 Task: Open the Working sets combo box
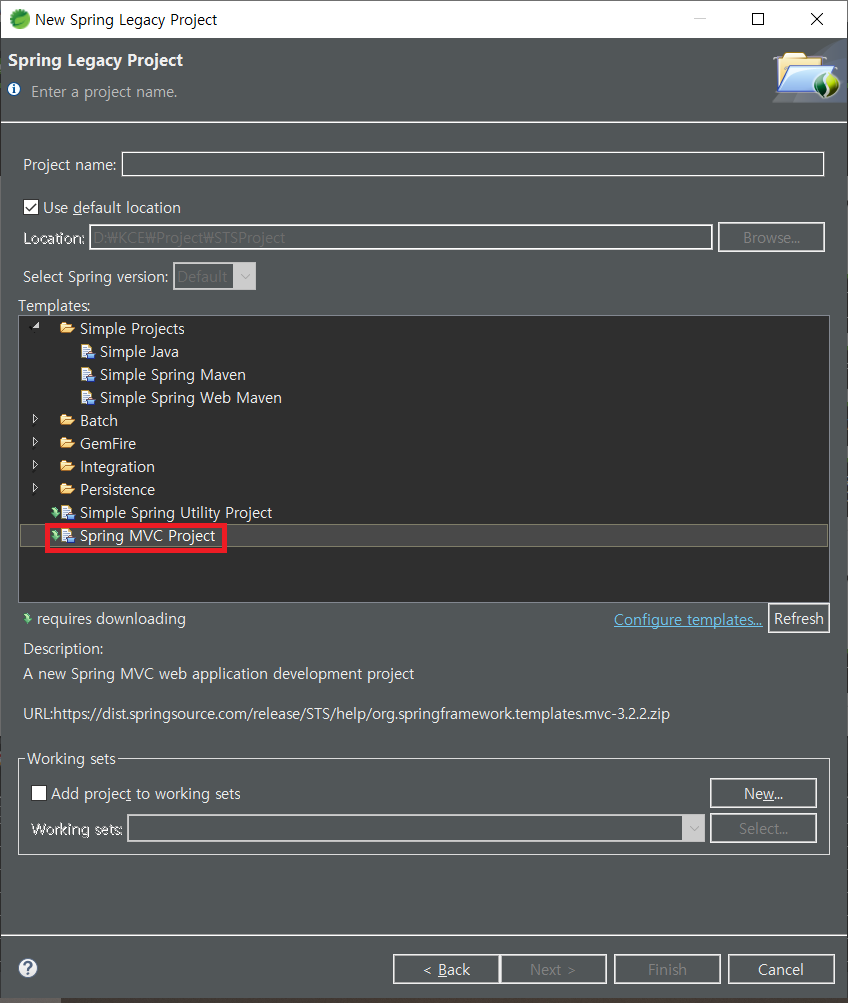coord(416,828)
